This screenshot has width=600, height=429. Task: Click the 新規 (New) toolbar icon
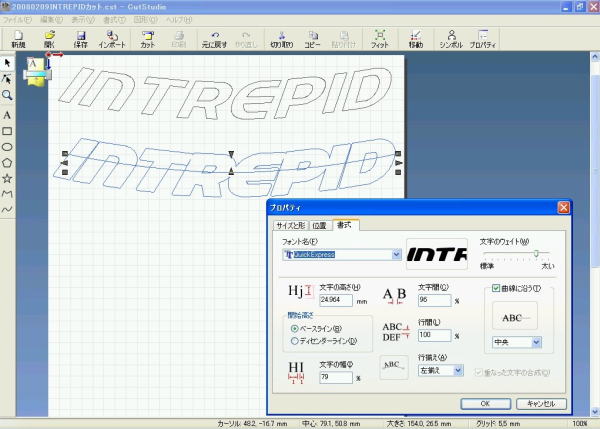[x=18, y=39]
